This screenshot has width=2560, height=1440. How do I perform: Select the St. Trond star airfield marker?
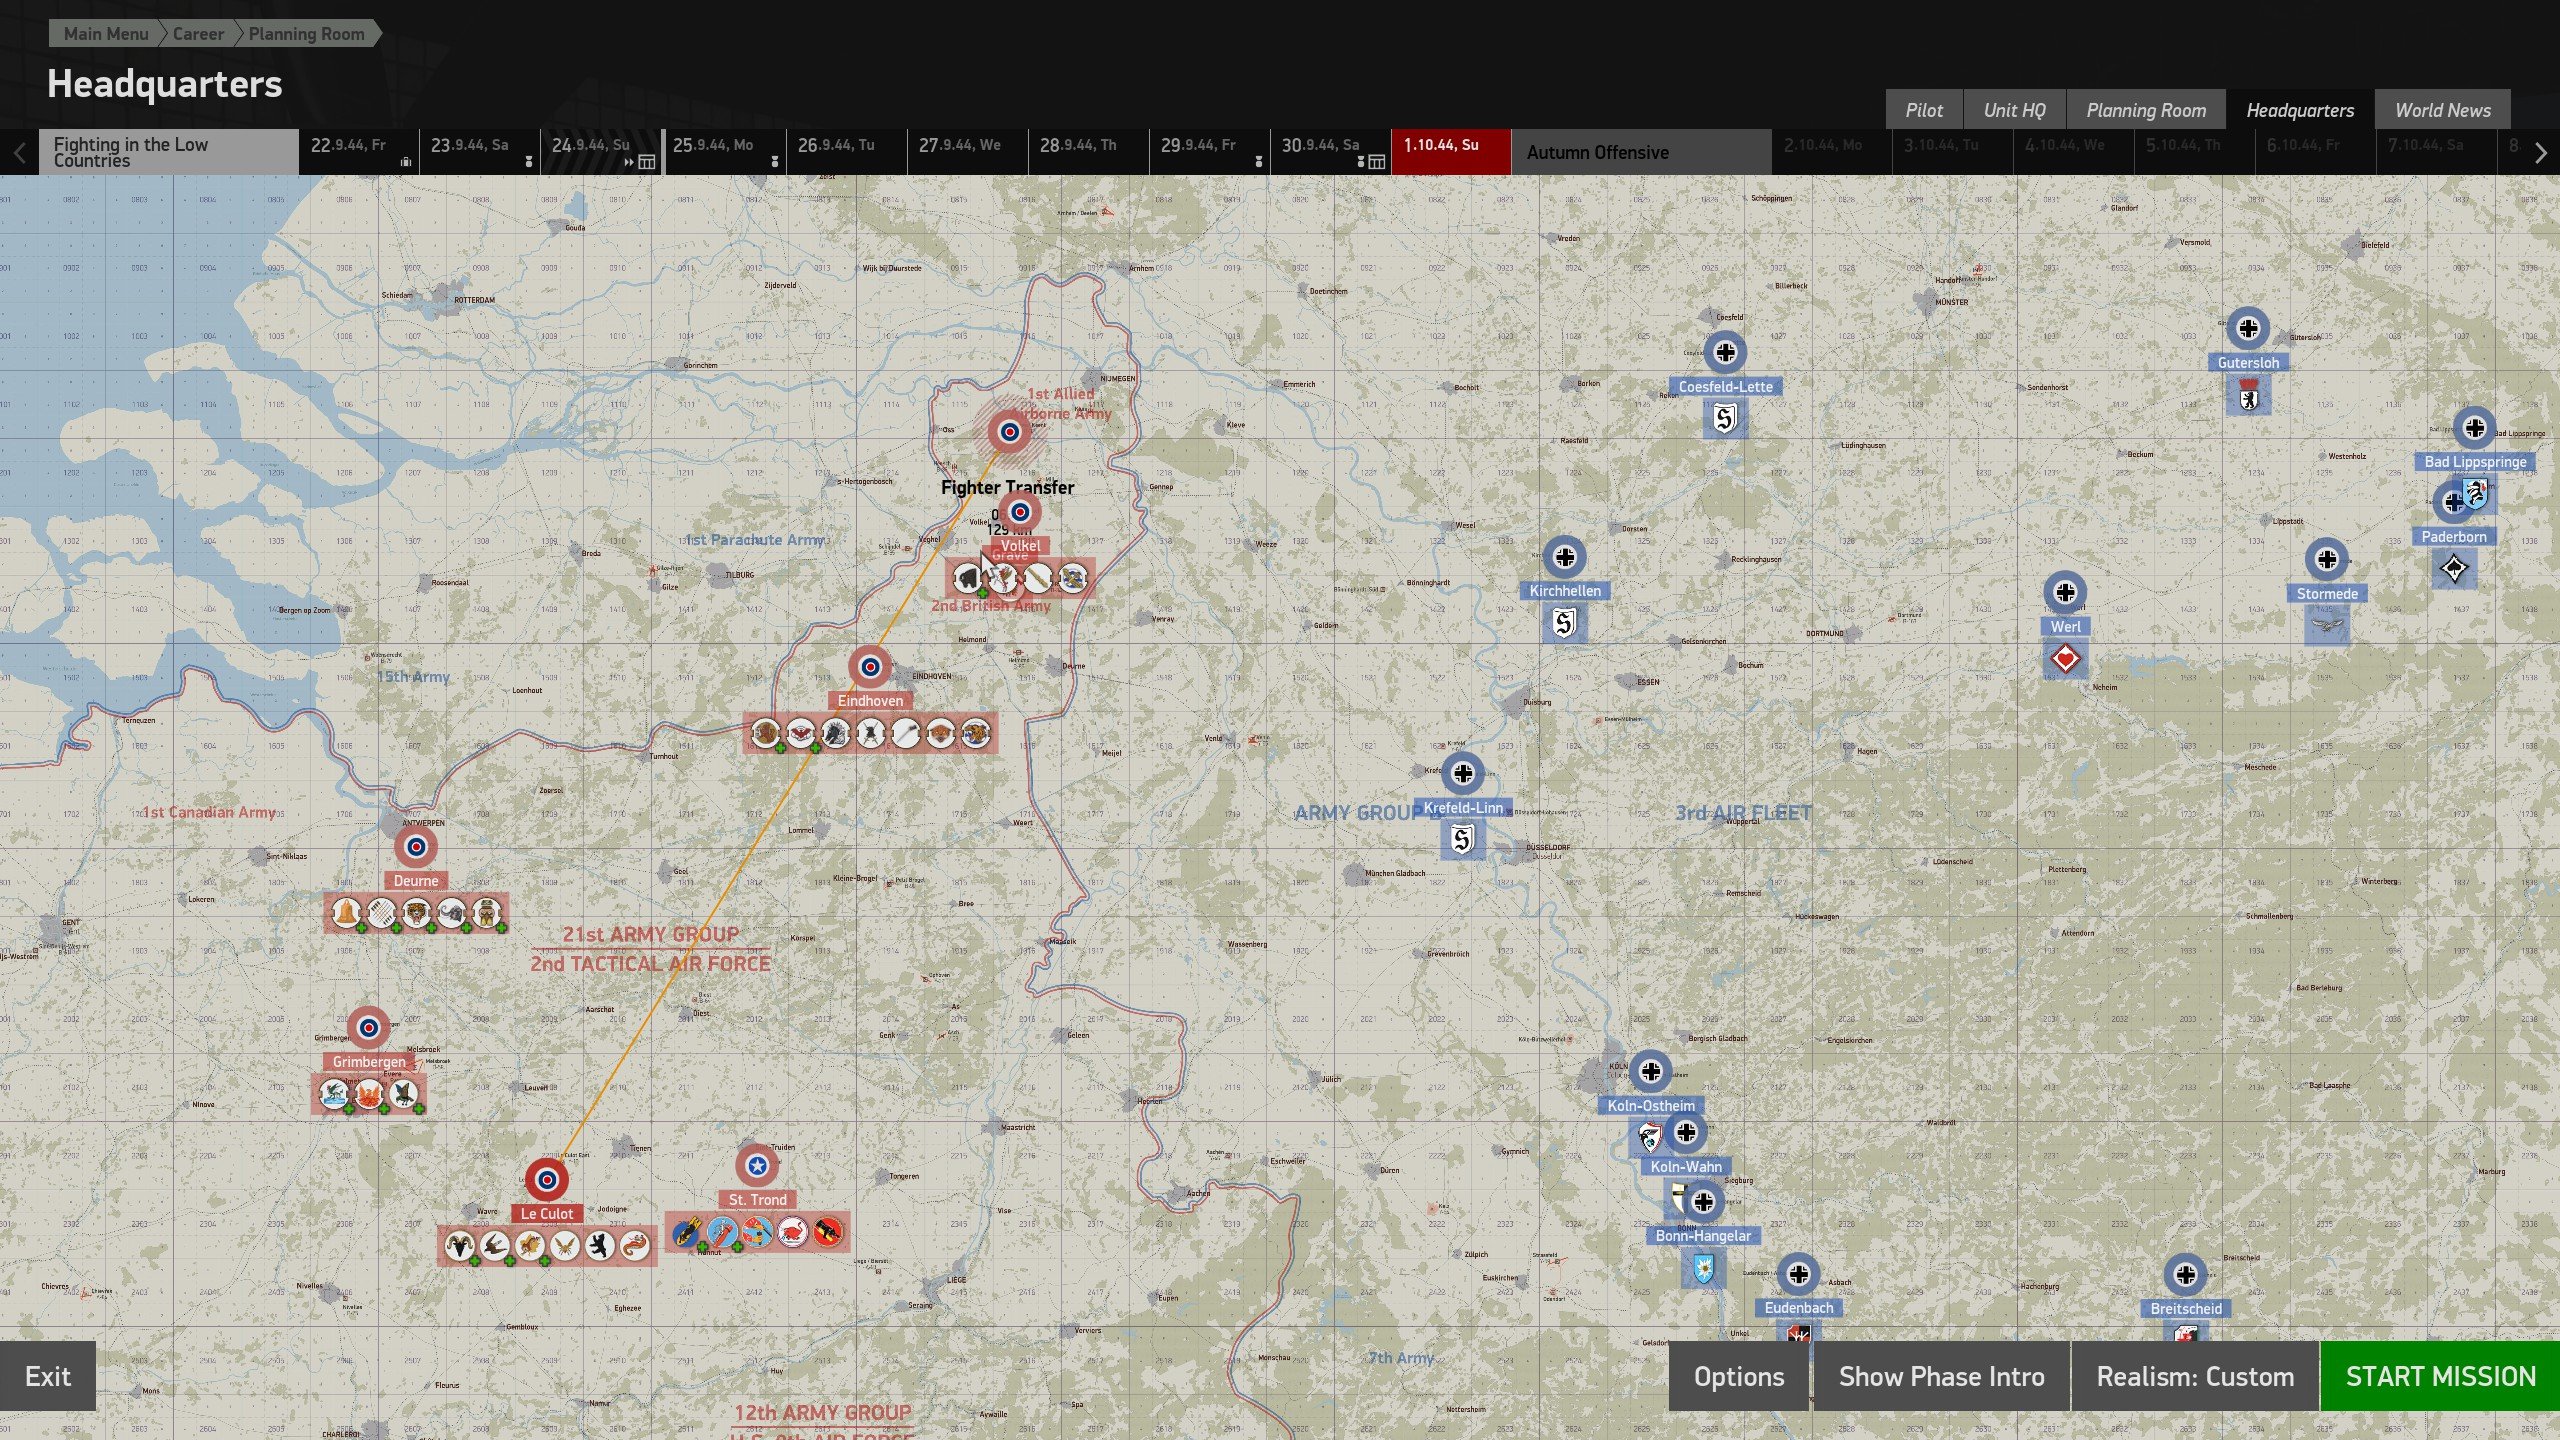[757, 1165]
